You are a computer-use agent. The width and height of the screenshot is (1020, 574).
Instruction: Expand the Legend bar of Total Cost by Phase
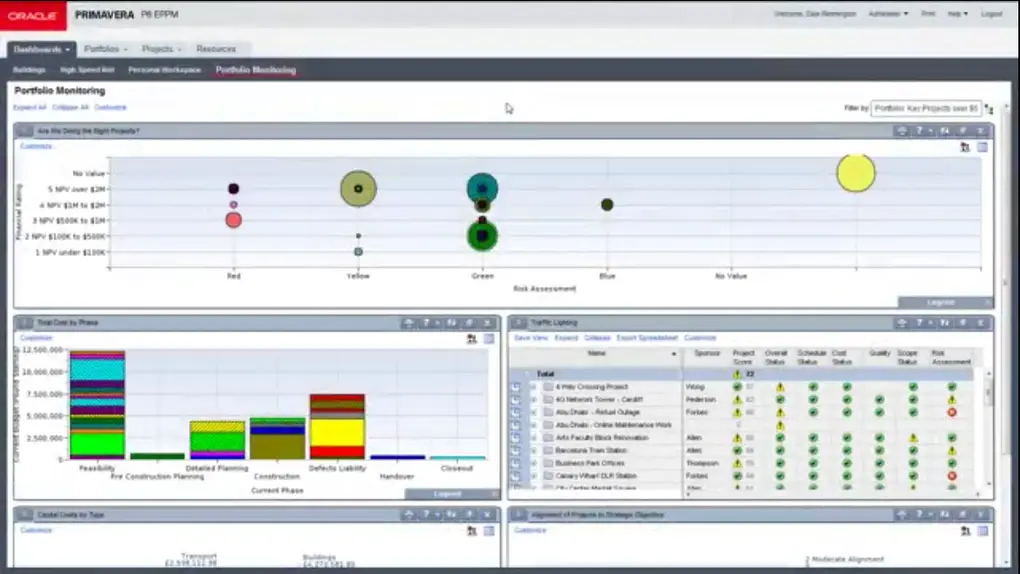(452, 494)
